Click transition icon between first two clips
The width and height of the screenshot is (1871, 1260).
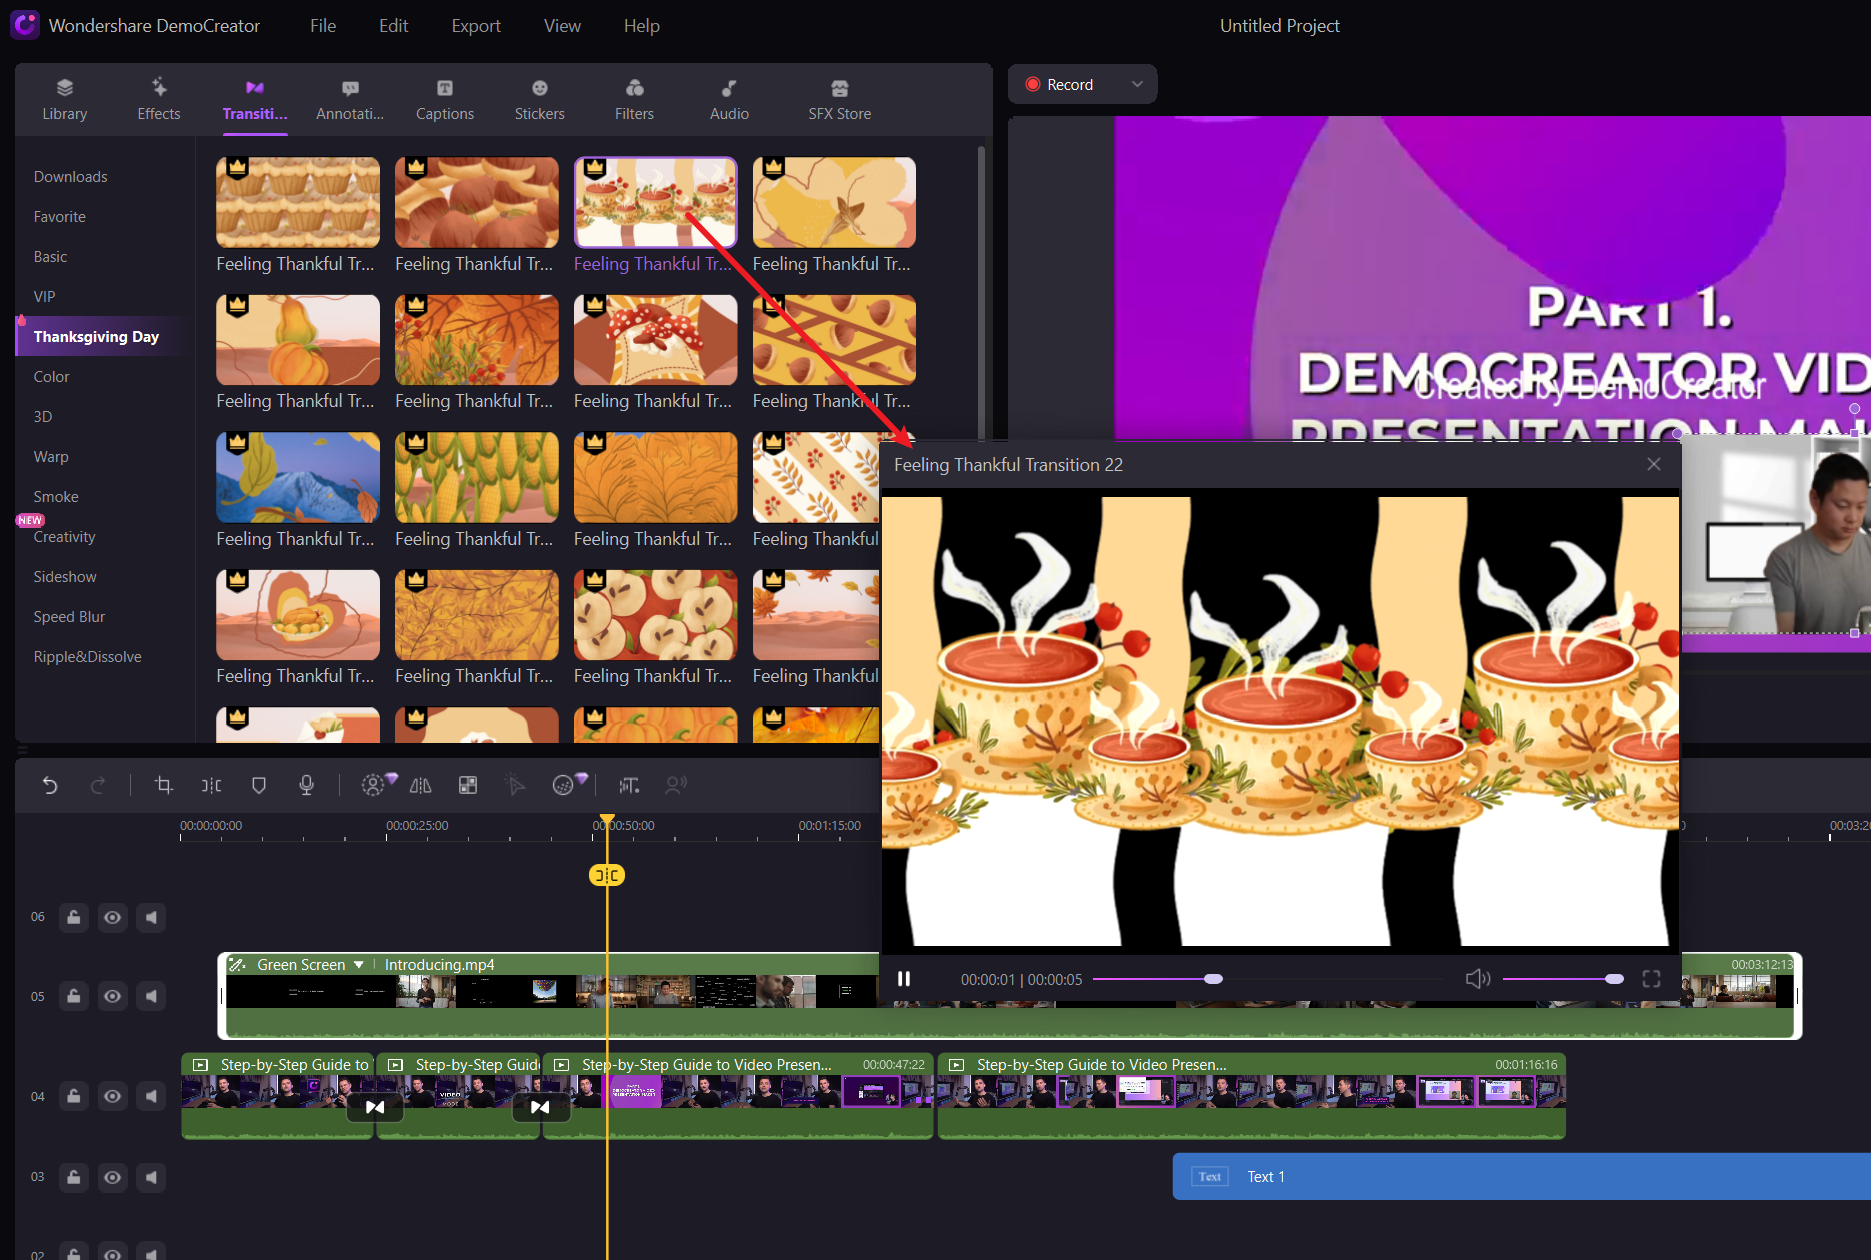375,1107
